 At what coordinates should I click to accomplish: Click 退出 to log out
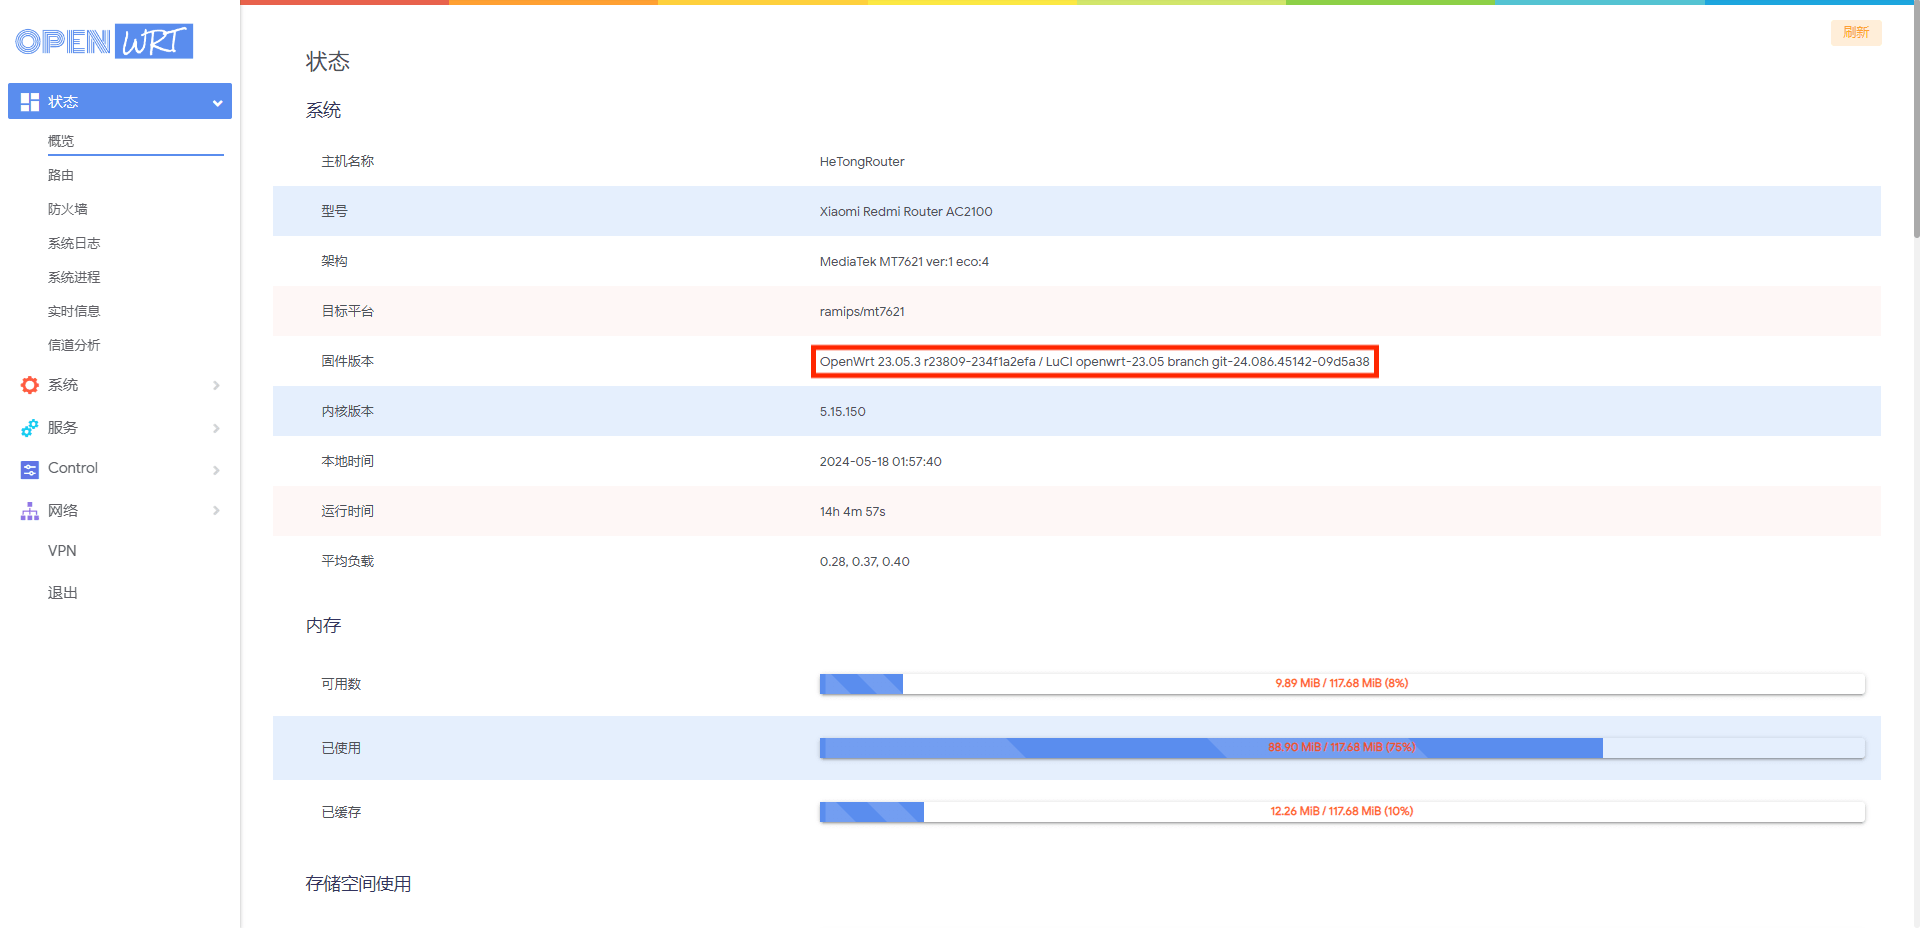(x=63, y=593)
